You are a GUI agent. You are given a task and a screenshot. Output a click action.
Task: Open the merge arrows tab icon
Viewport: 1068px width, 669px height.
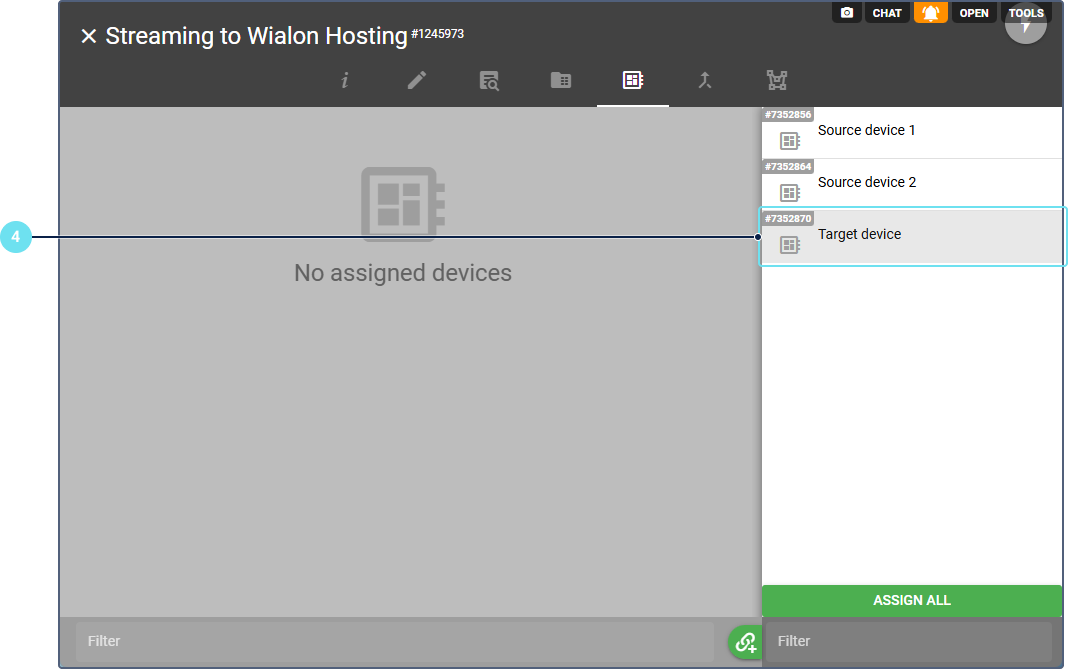(704, 81)
